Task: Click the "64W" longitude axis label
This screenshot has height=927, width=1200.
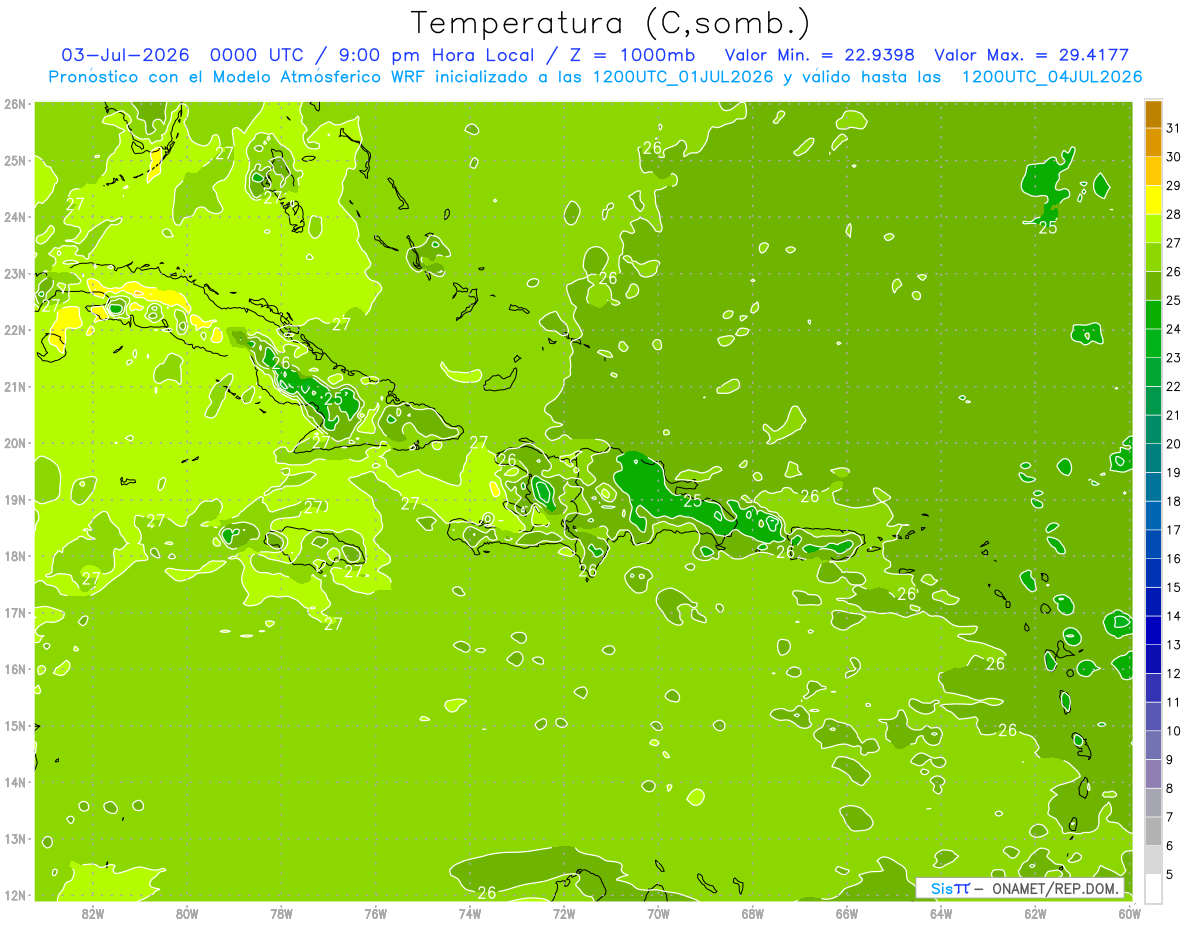Action: coord(941,914)
